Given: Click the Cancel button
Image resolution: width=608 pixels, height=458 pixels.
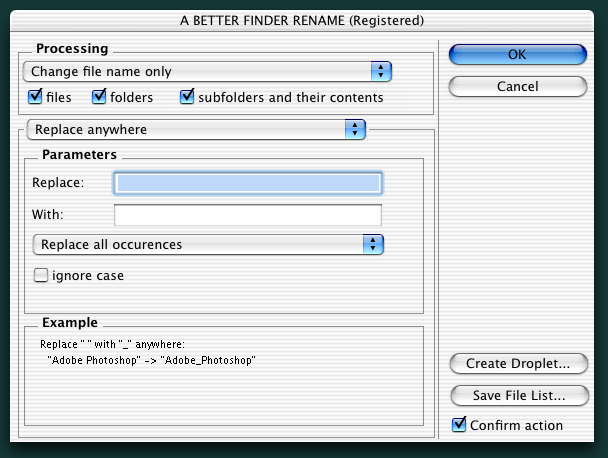Looking at the screenshot, I should tap(518, 86).
